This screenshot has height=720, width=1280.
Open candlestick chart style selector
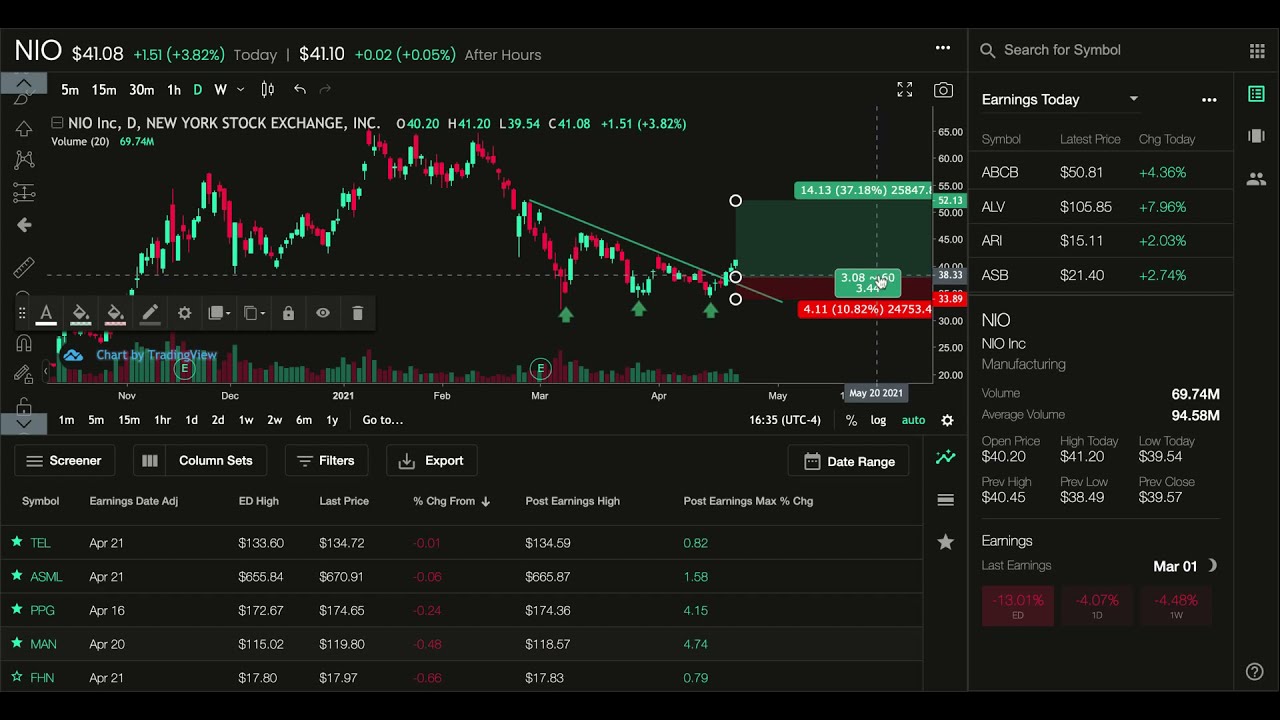(267, 90)
